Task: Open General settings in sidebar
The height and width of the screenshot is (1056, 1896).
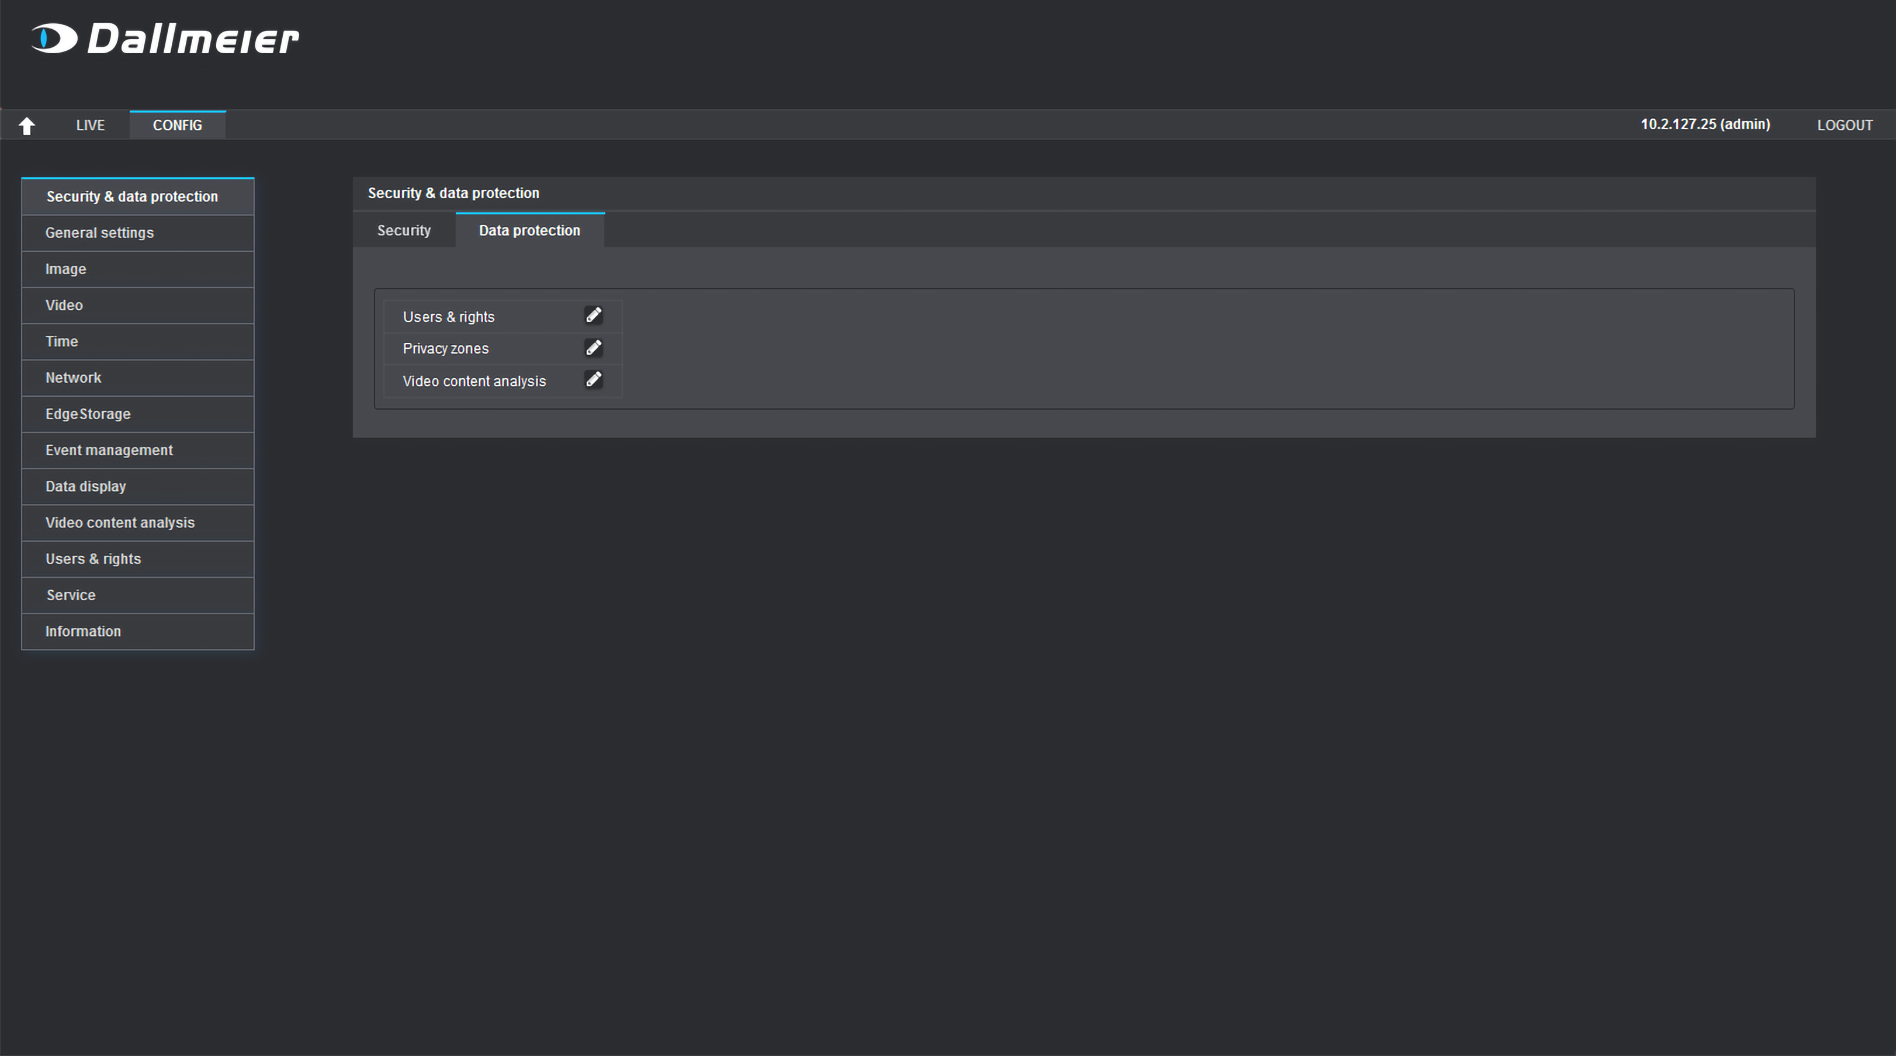Action: point(99,233)
